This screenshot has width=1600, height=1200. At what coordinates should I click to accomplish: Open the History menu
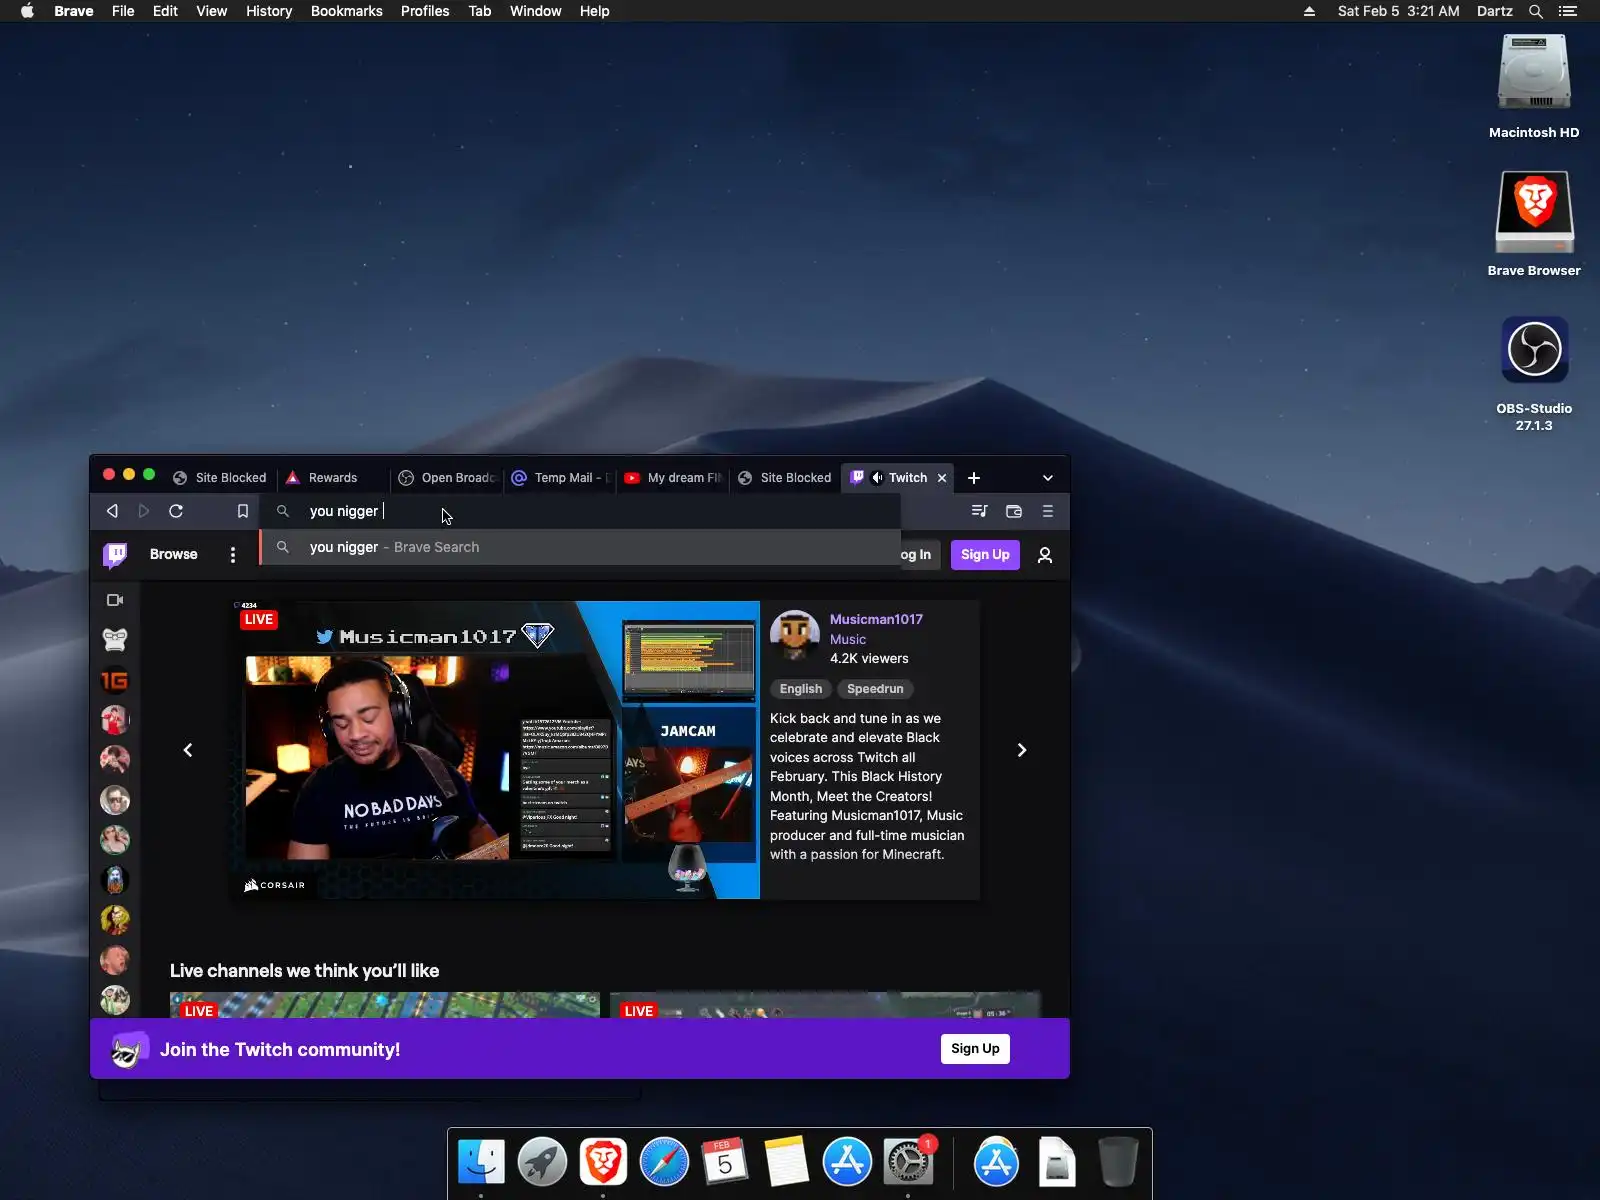coord(269,11)
